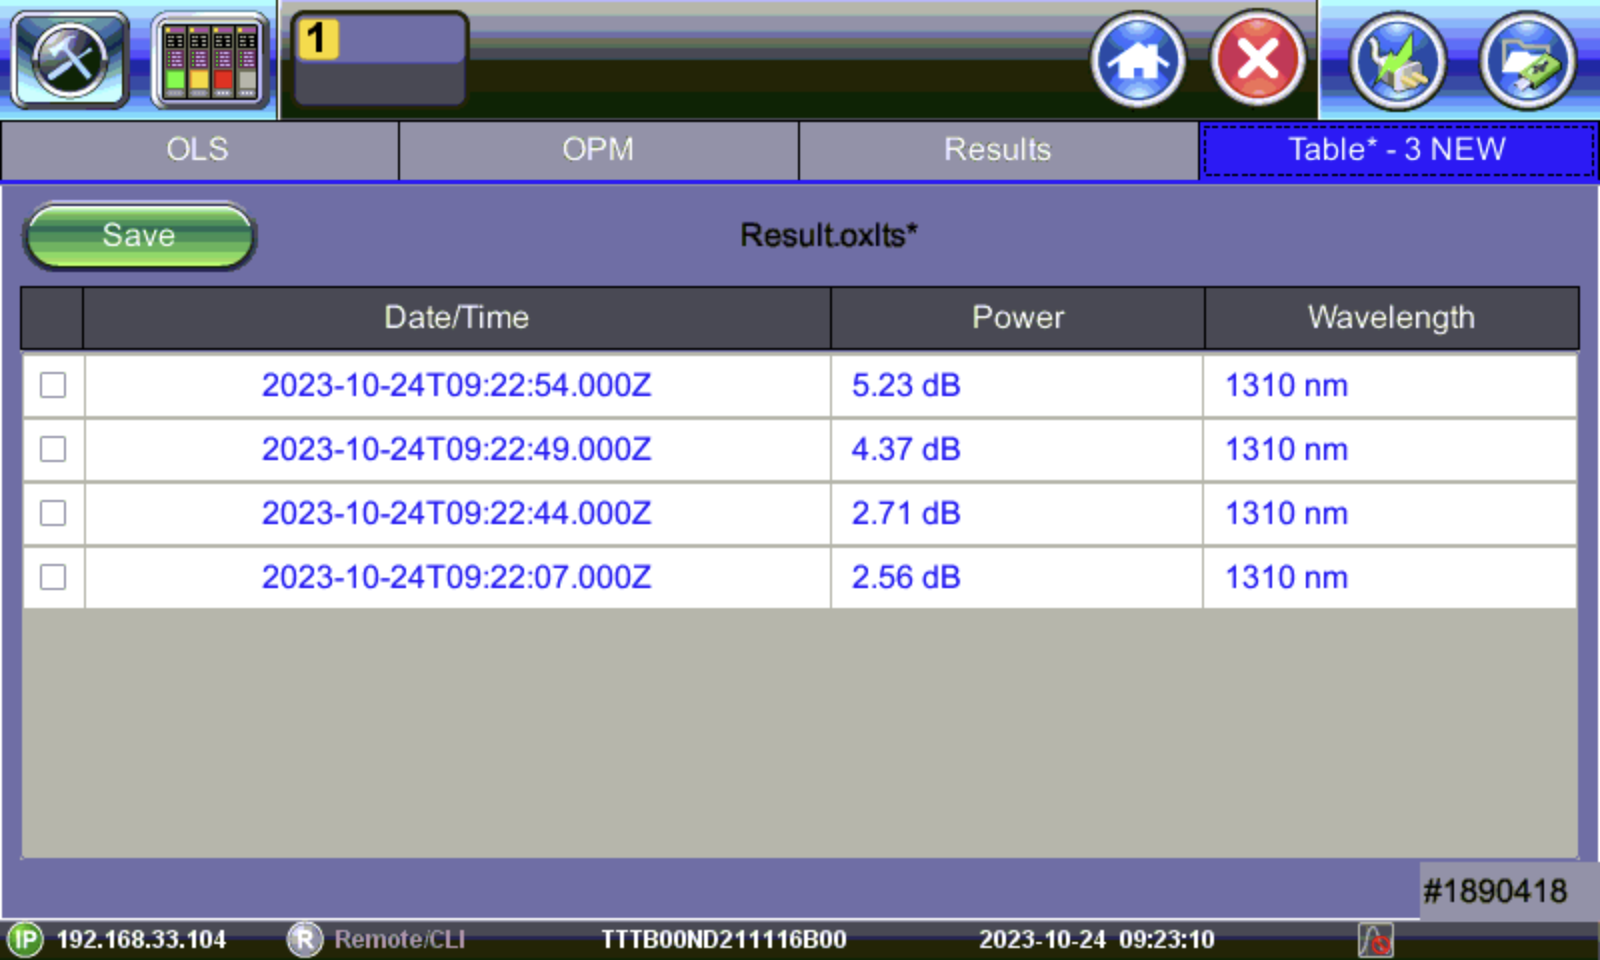Switch to the Results tab
The width and height of the screenshot is (1600, 960).
[997, 150]
